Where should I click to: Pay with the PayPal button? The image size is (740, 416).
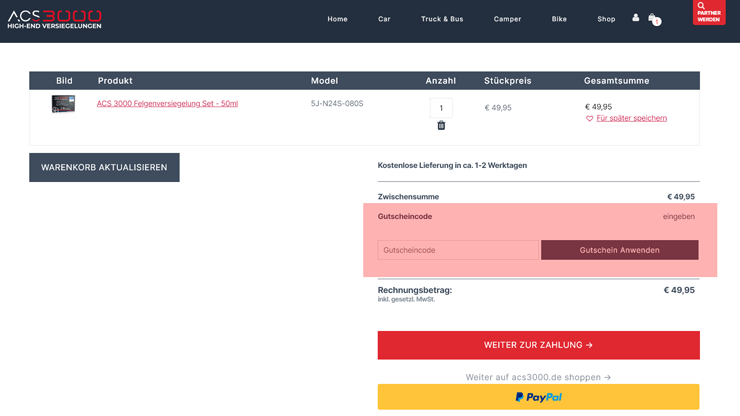(x=538, y=397)
